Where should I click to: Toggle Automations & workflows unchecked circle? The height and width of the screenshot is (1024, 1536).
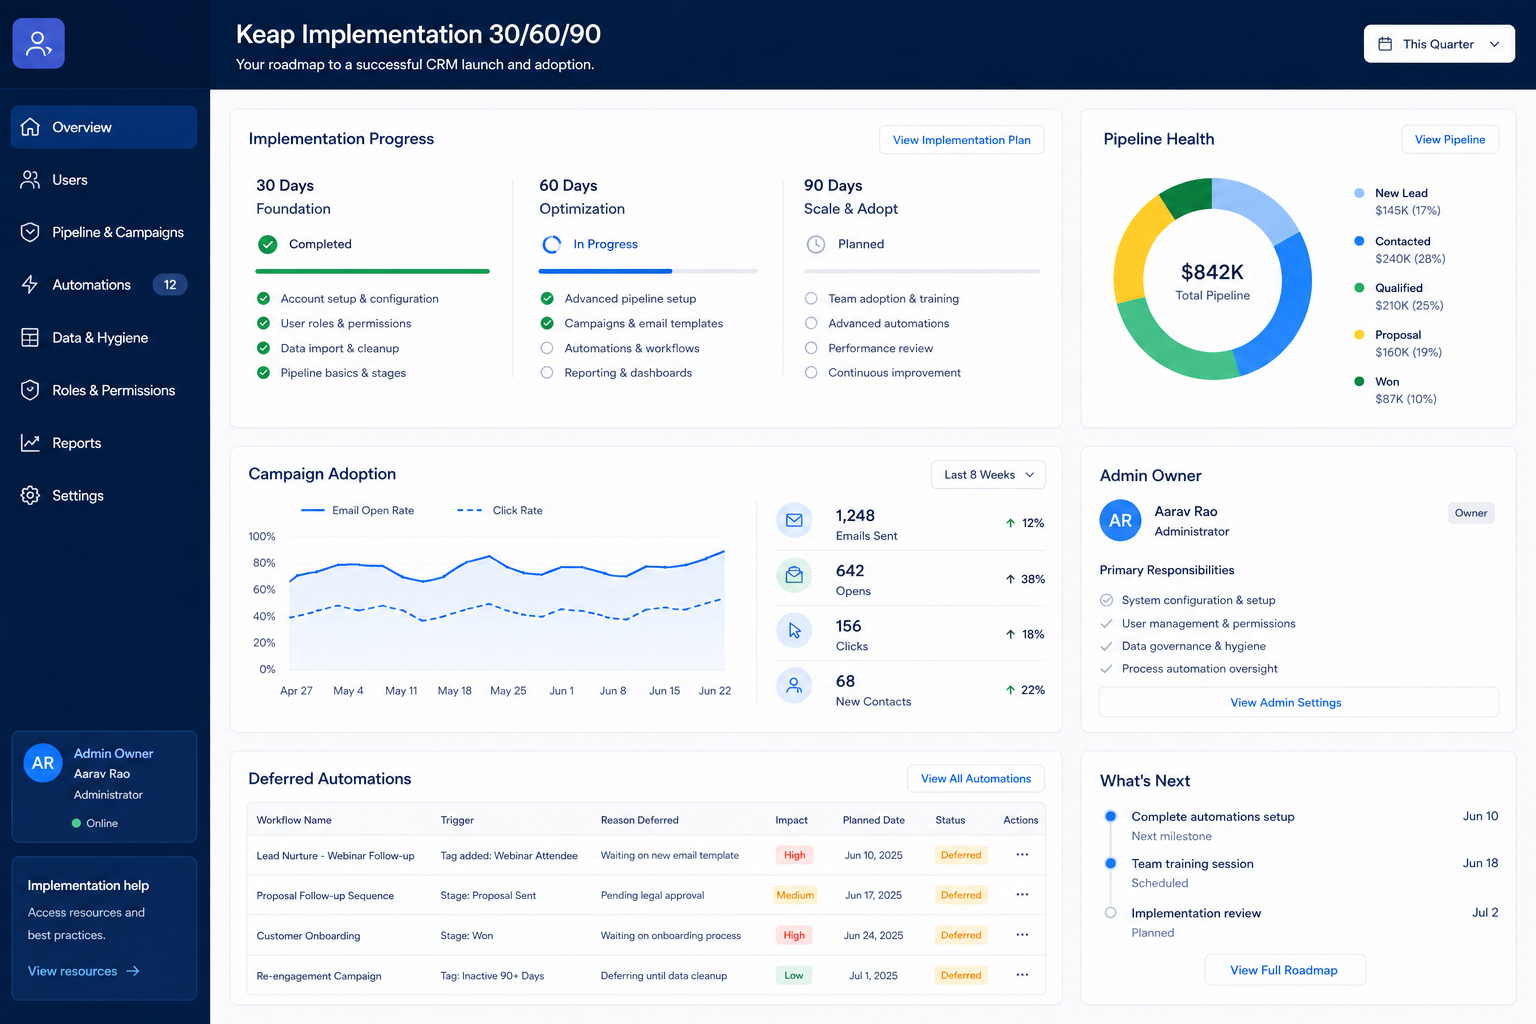(547, 348)
